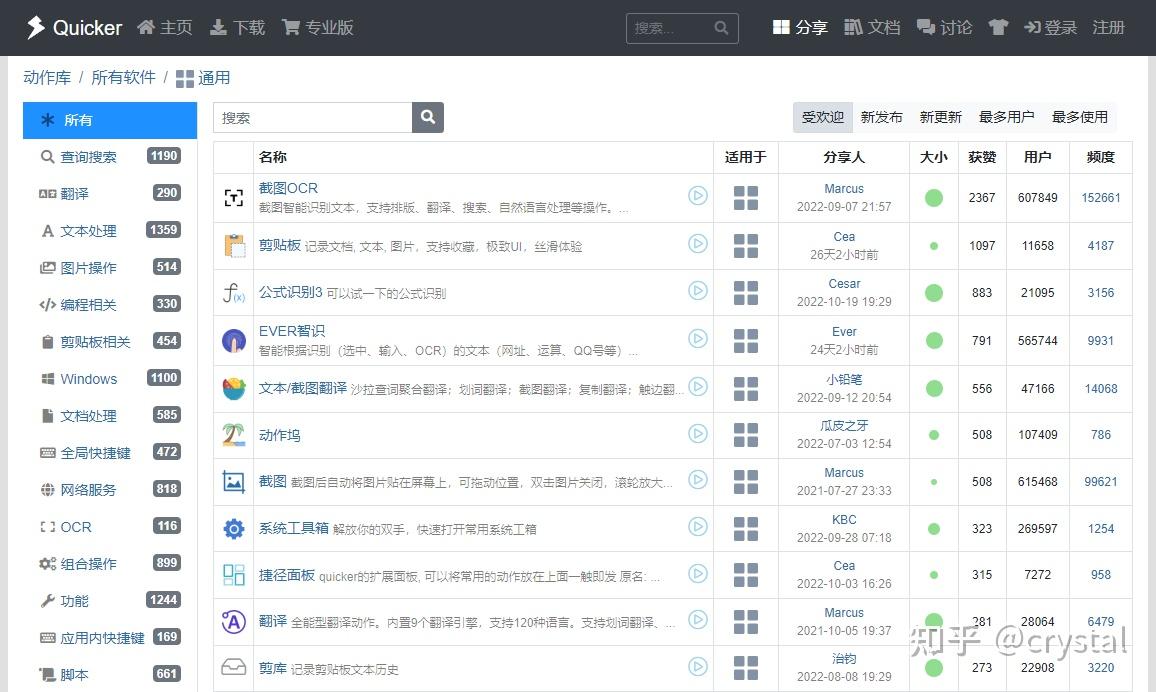Image resolution: width=1156 pixels, height=692 pixels.
Task: Switch to the 新发布 sort tab
Action: click(x=882, y=117)
